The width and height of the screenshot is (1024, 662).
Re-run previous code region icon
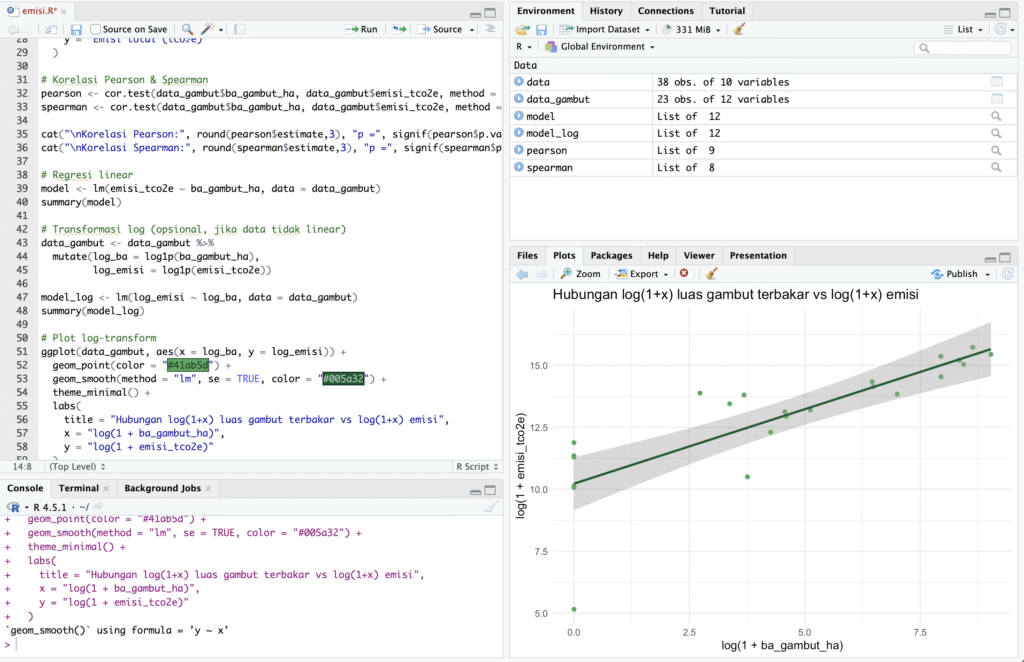tap(400, 30)
